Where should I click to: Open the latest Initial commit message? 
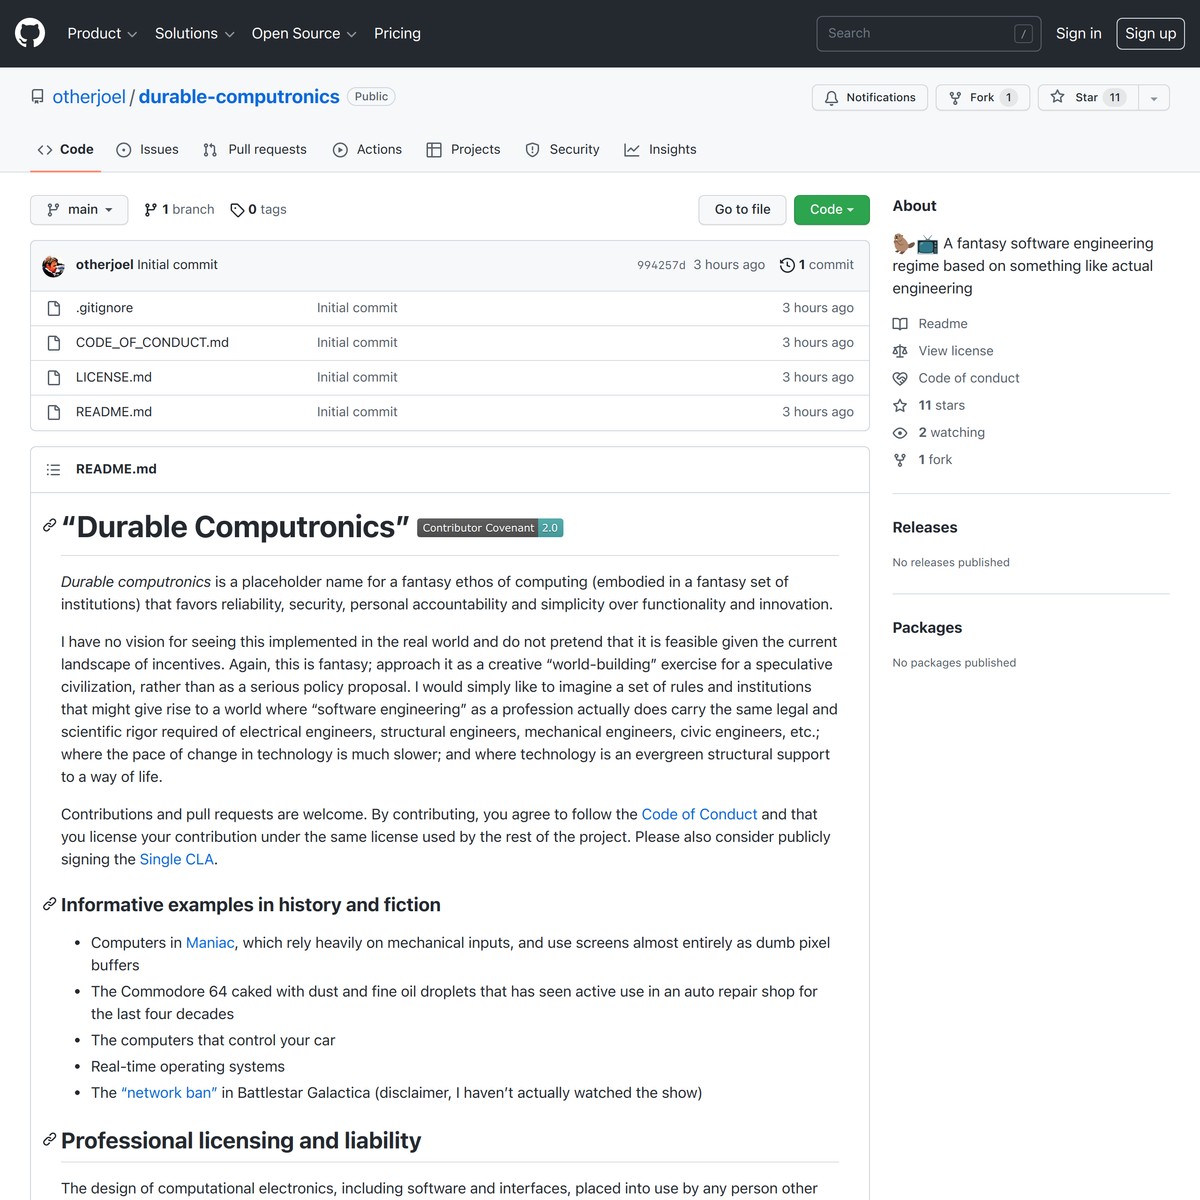[177, 265]
